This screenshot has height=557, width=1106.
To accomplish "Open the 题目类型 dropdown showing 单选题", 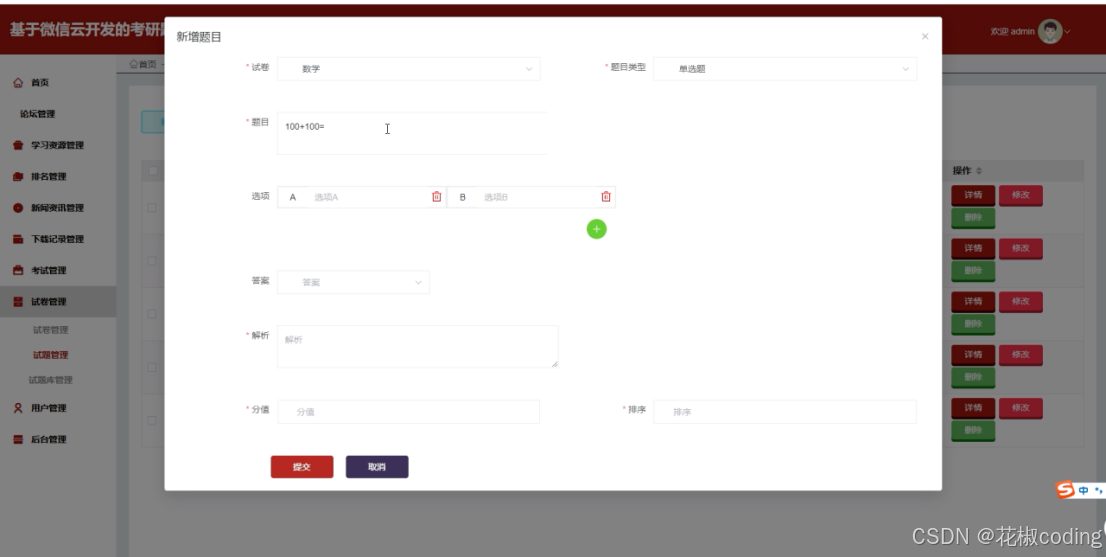I will 785,68.
